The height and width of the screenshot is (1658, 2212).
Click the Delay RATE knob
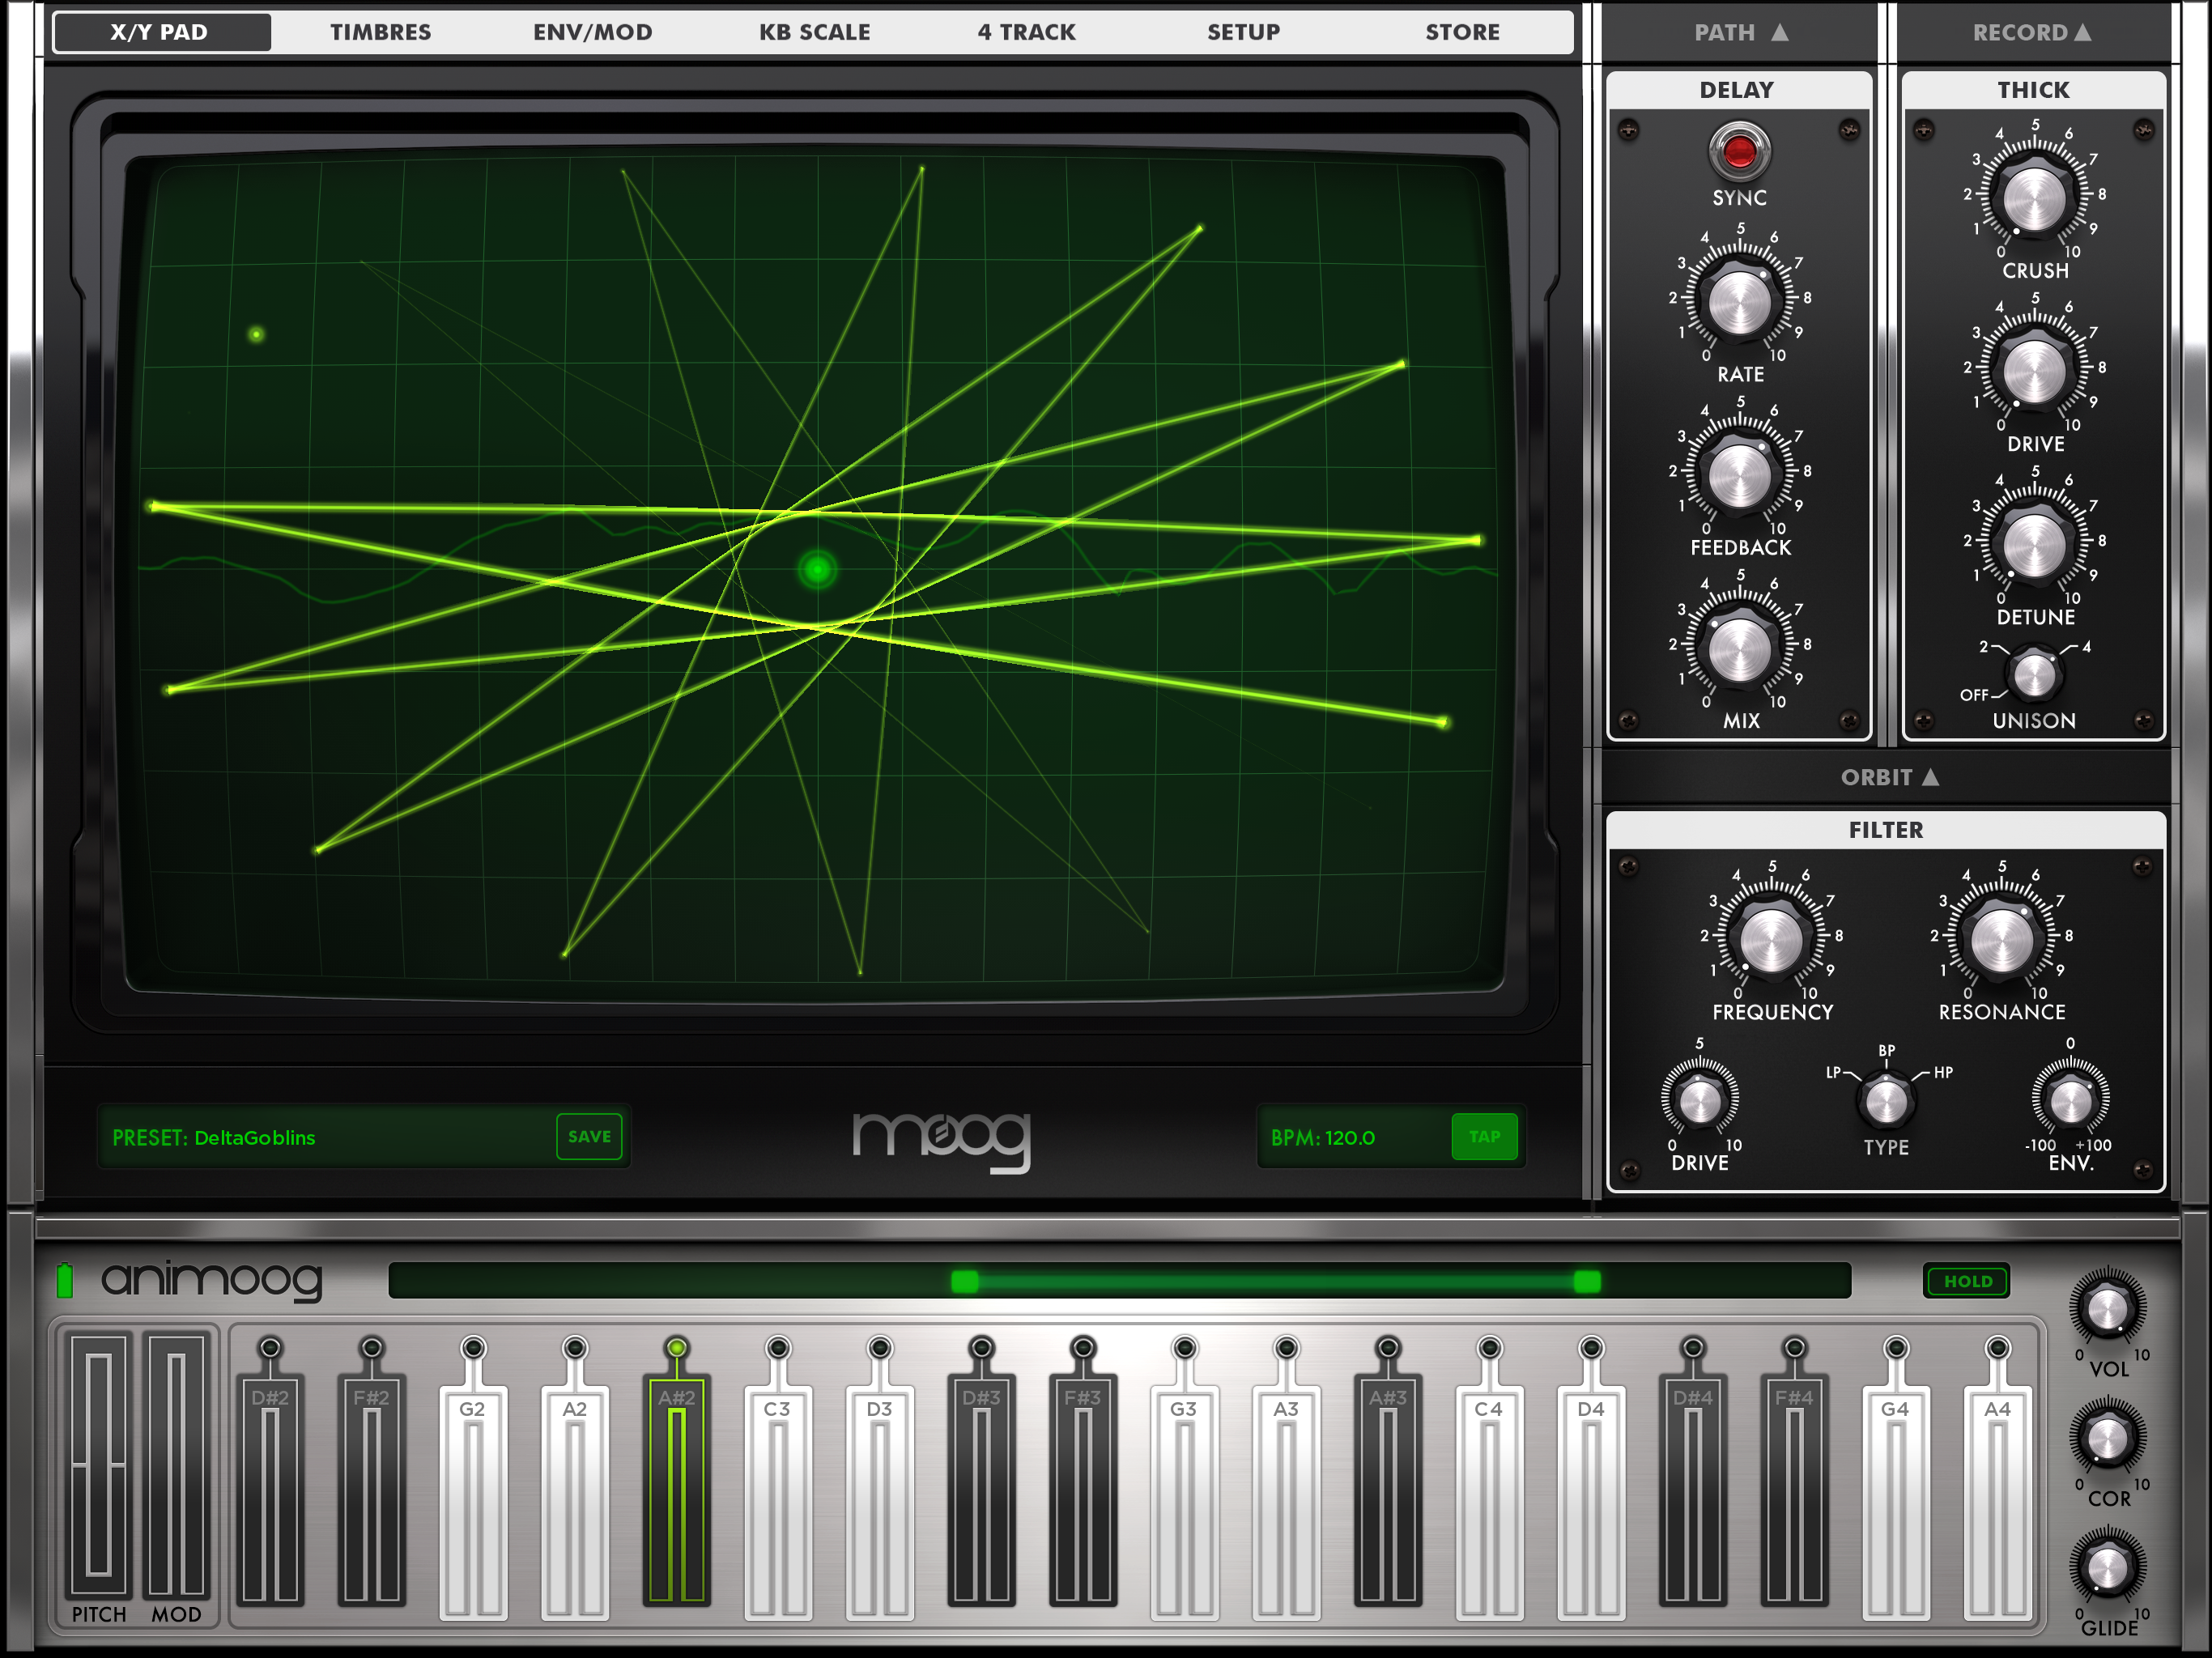pos(1739,302)
